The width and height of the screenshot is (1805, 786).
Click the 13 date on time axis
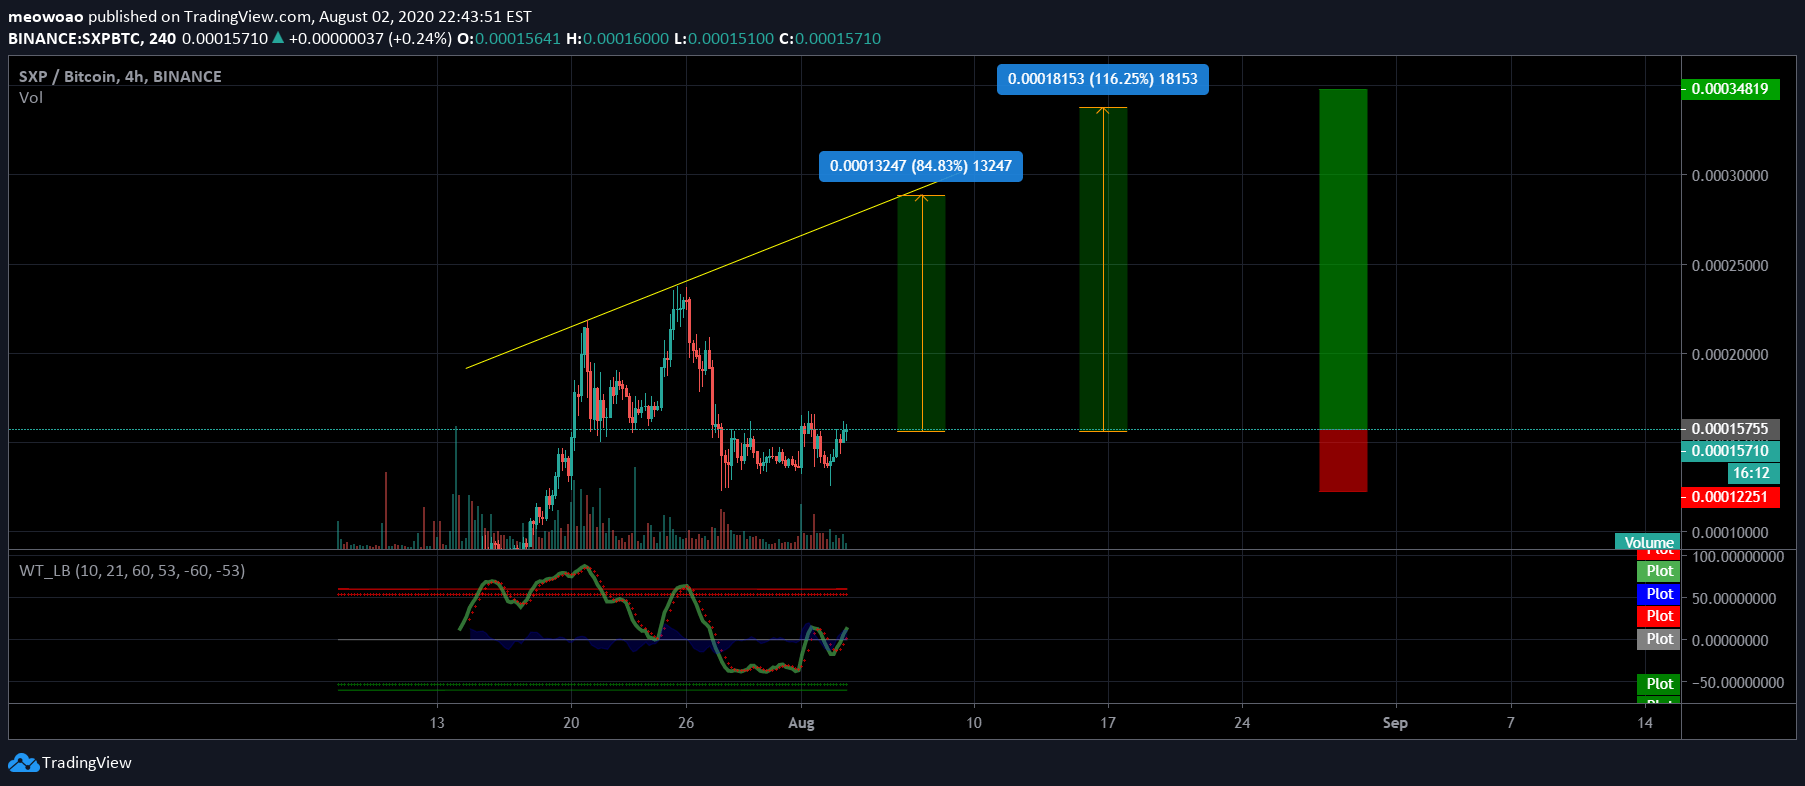coord(437,723)
